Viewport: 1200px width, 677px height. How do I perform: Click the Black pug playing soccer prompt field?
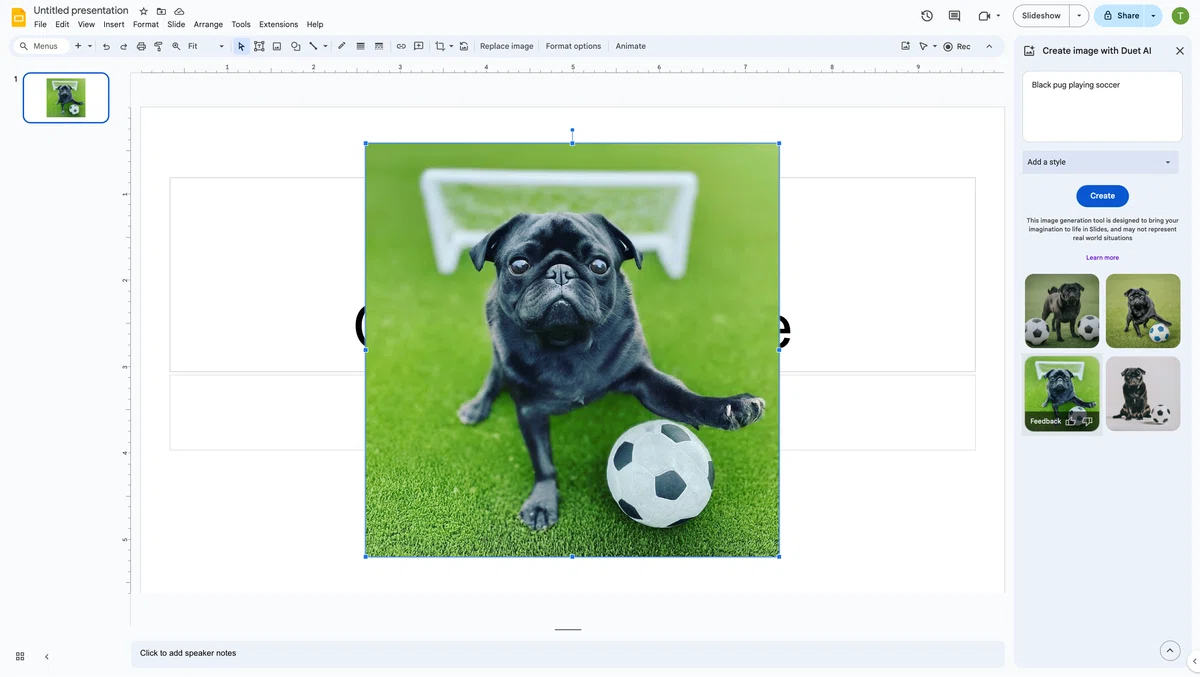click(x=1102, y=107)
